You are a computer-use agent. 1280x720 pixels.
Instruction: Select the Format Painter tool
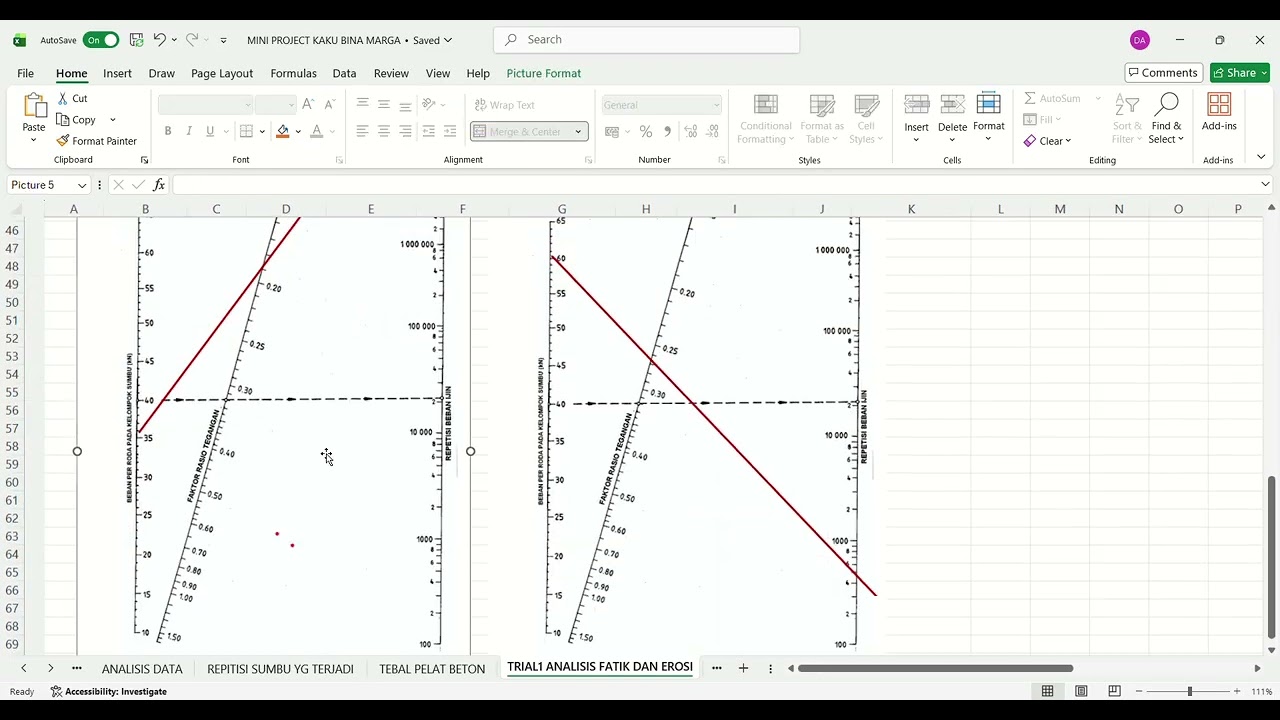(97, 141)
